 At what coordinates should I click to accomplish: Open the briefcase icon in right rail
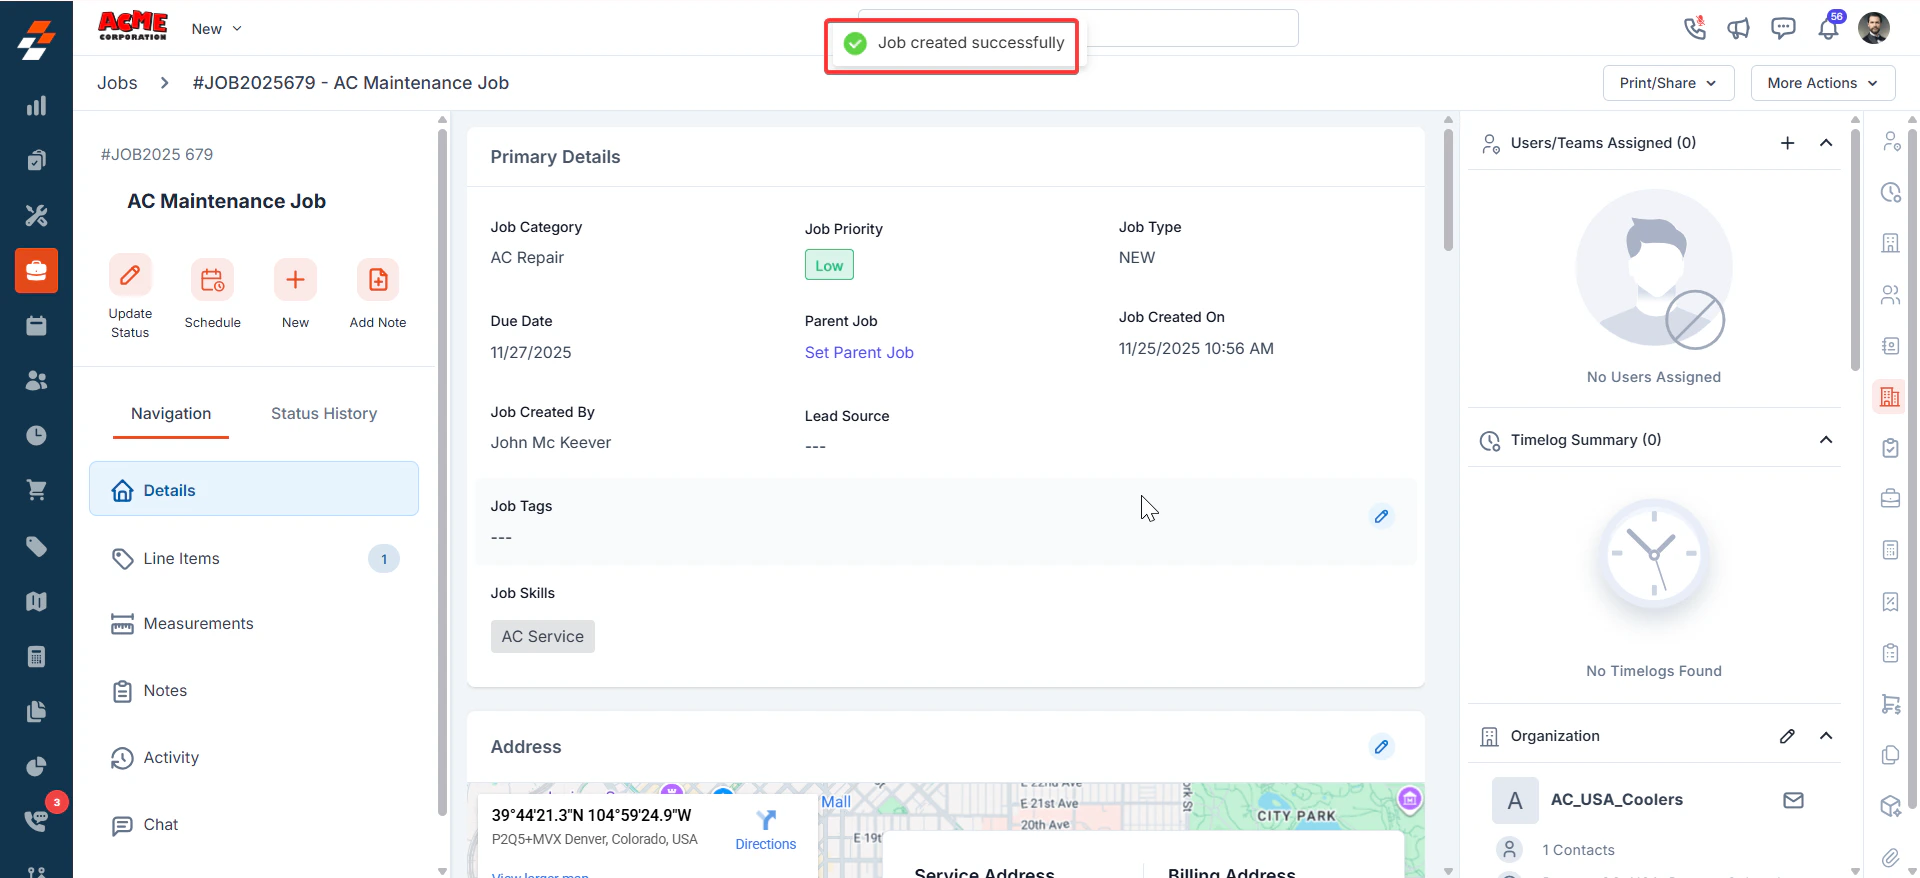click(x=1890, y=498)
